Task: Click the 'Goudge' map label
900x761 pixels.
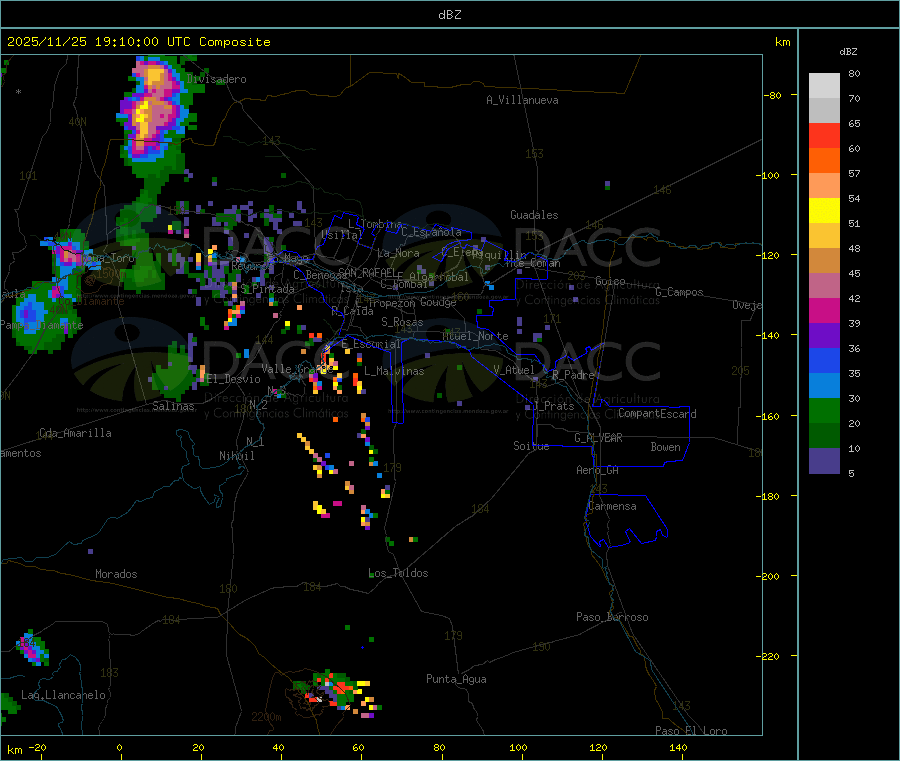Action: (x=438, y=302)
